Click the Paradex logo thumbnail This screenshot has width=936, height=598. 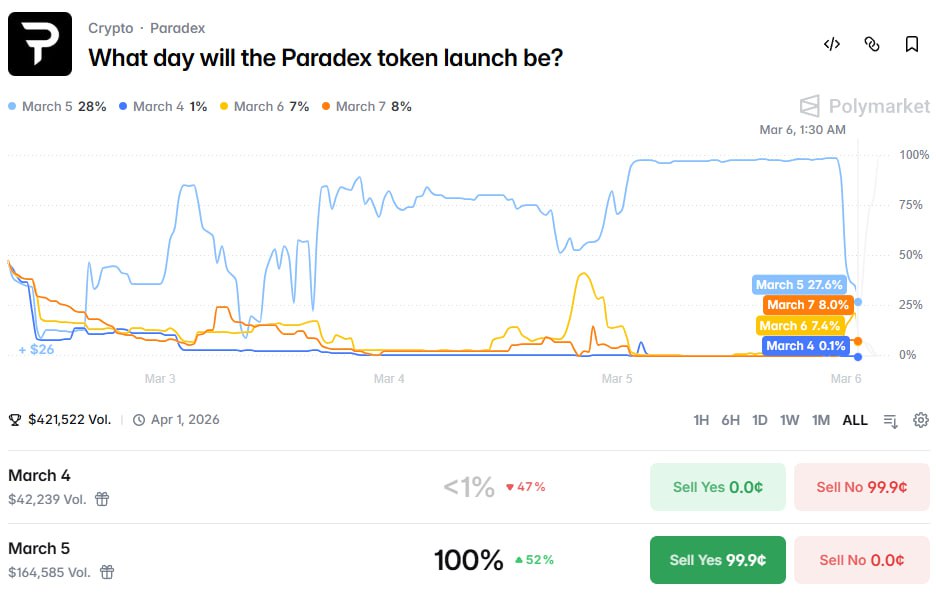pos(40,44)
